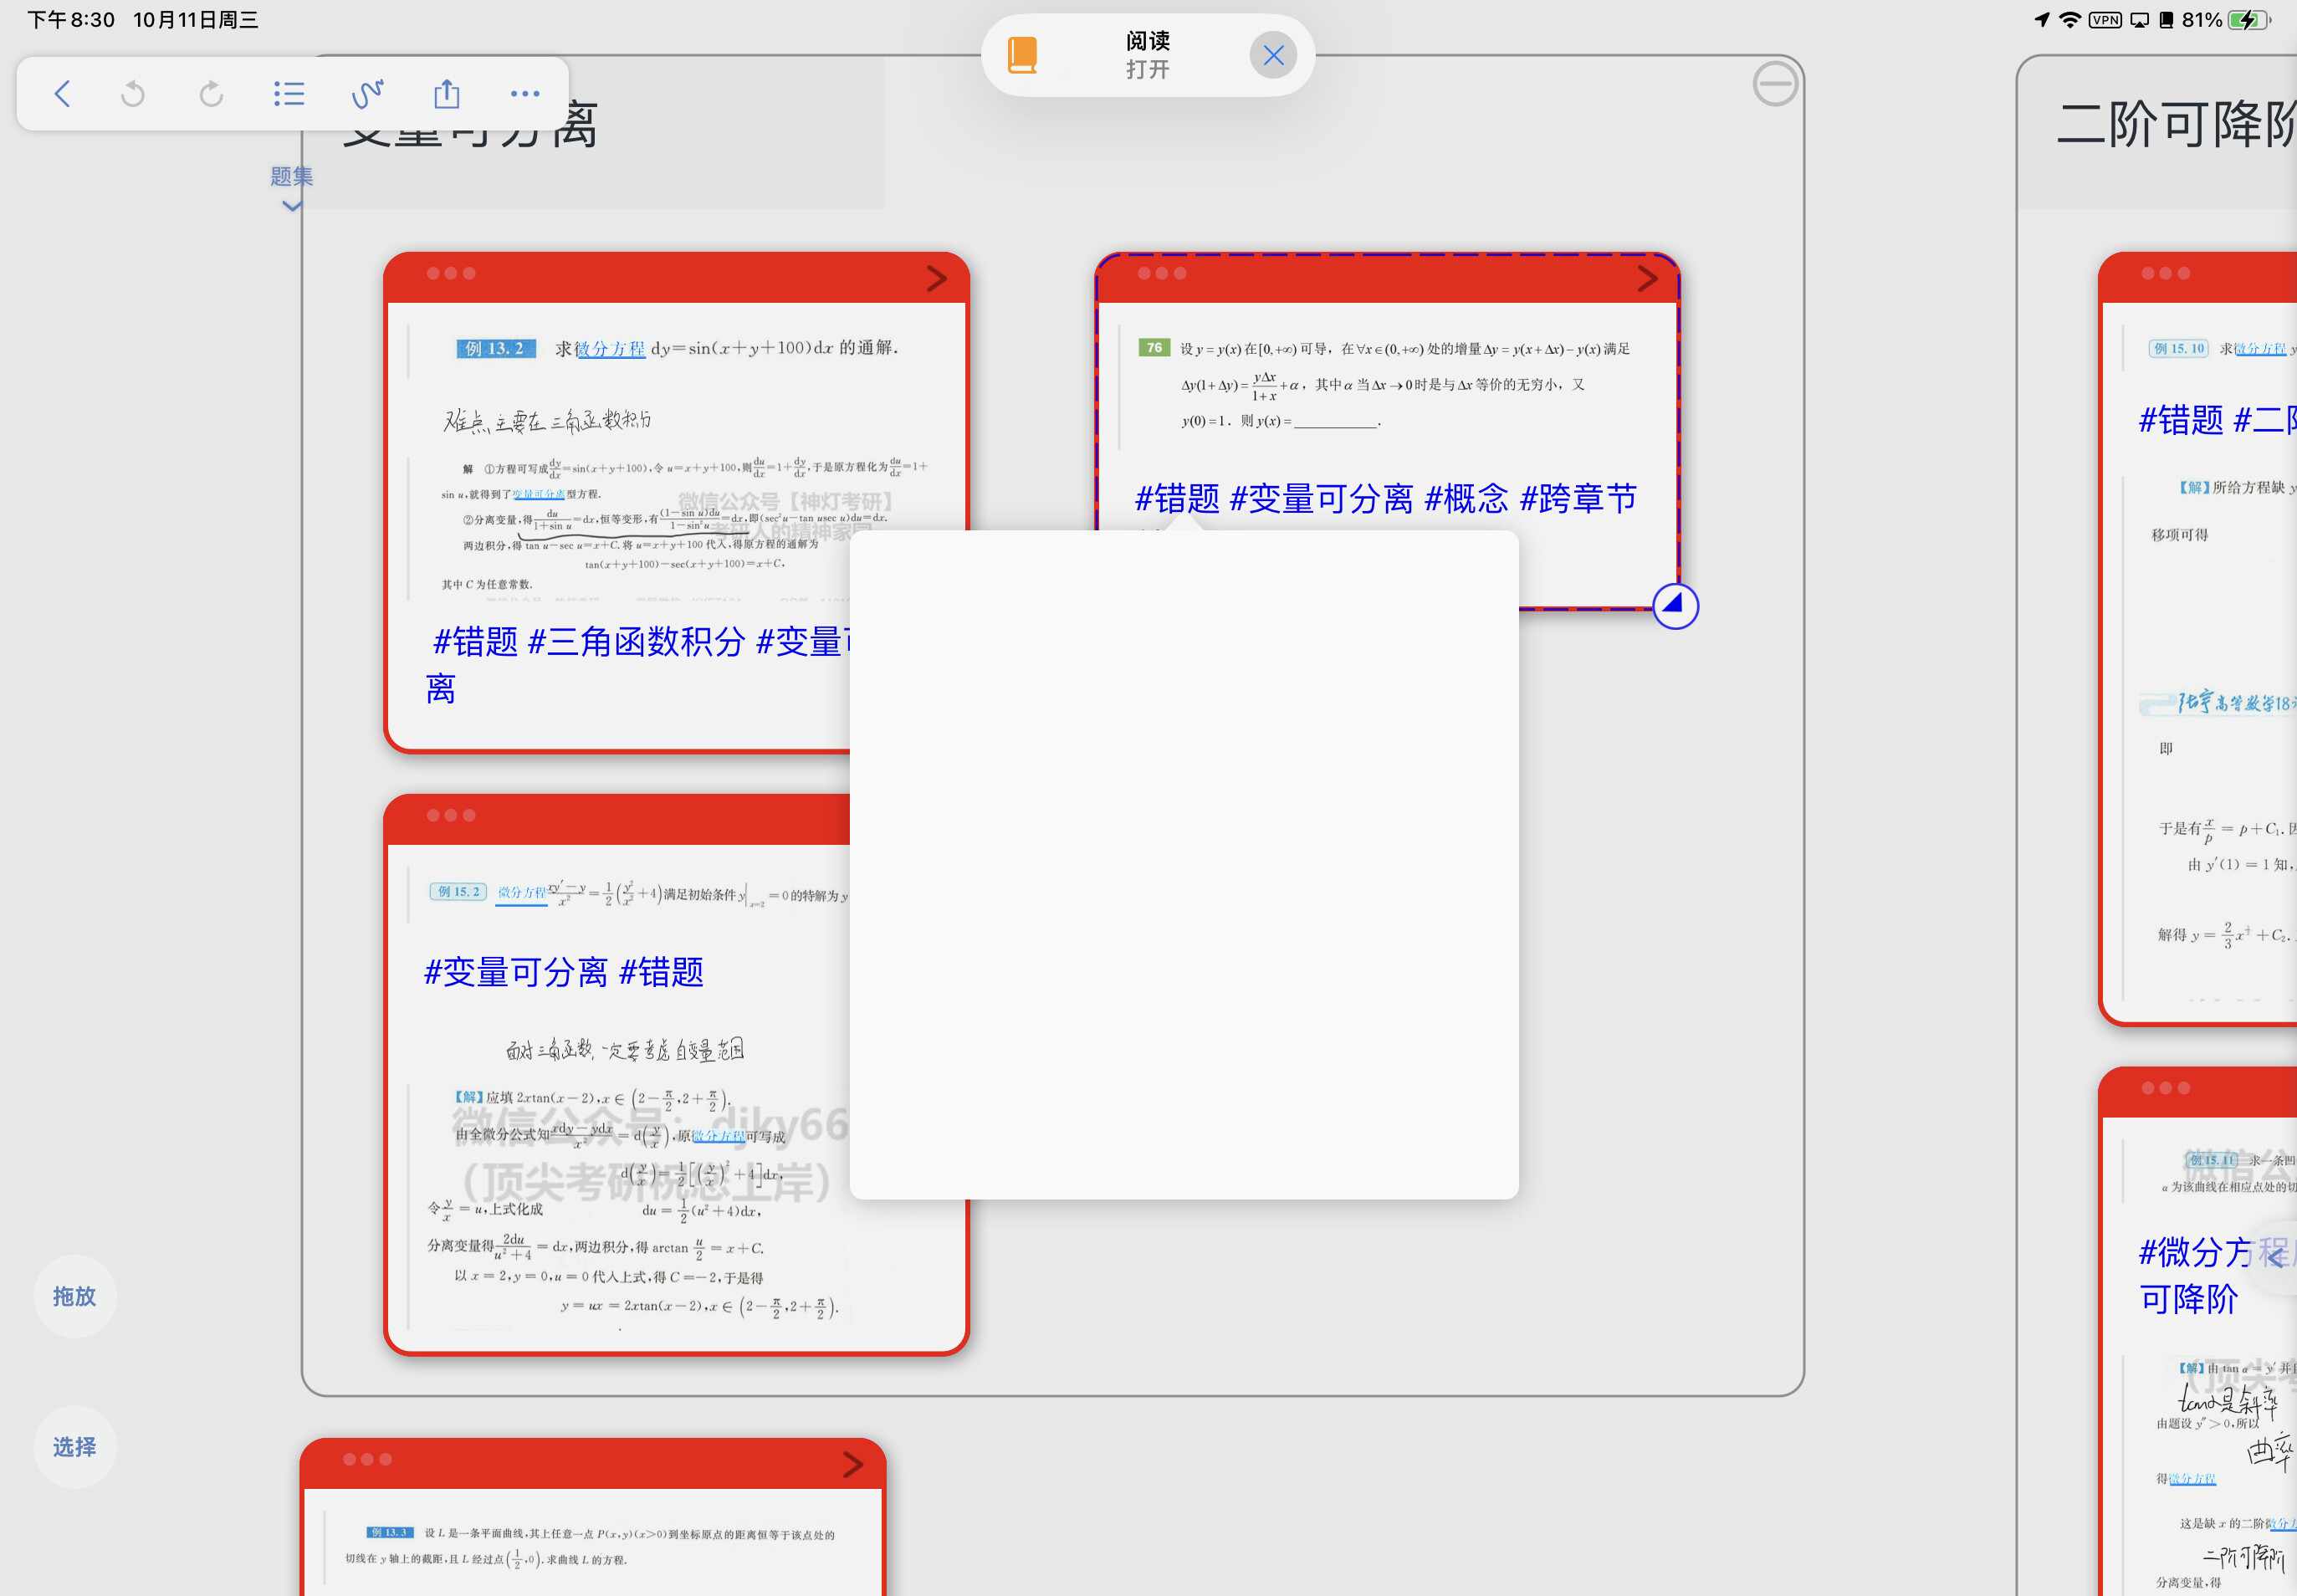This screenshot has height=1596, width=2297.
Task: Grab the blue resize handle of card 76
Action: tap(1675, 605)
